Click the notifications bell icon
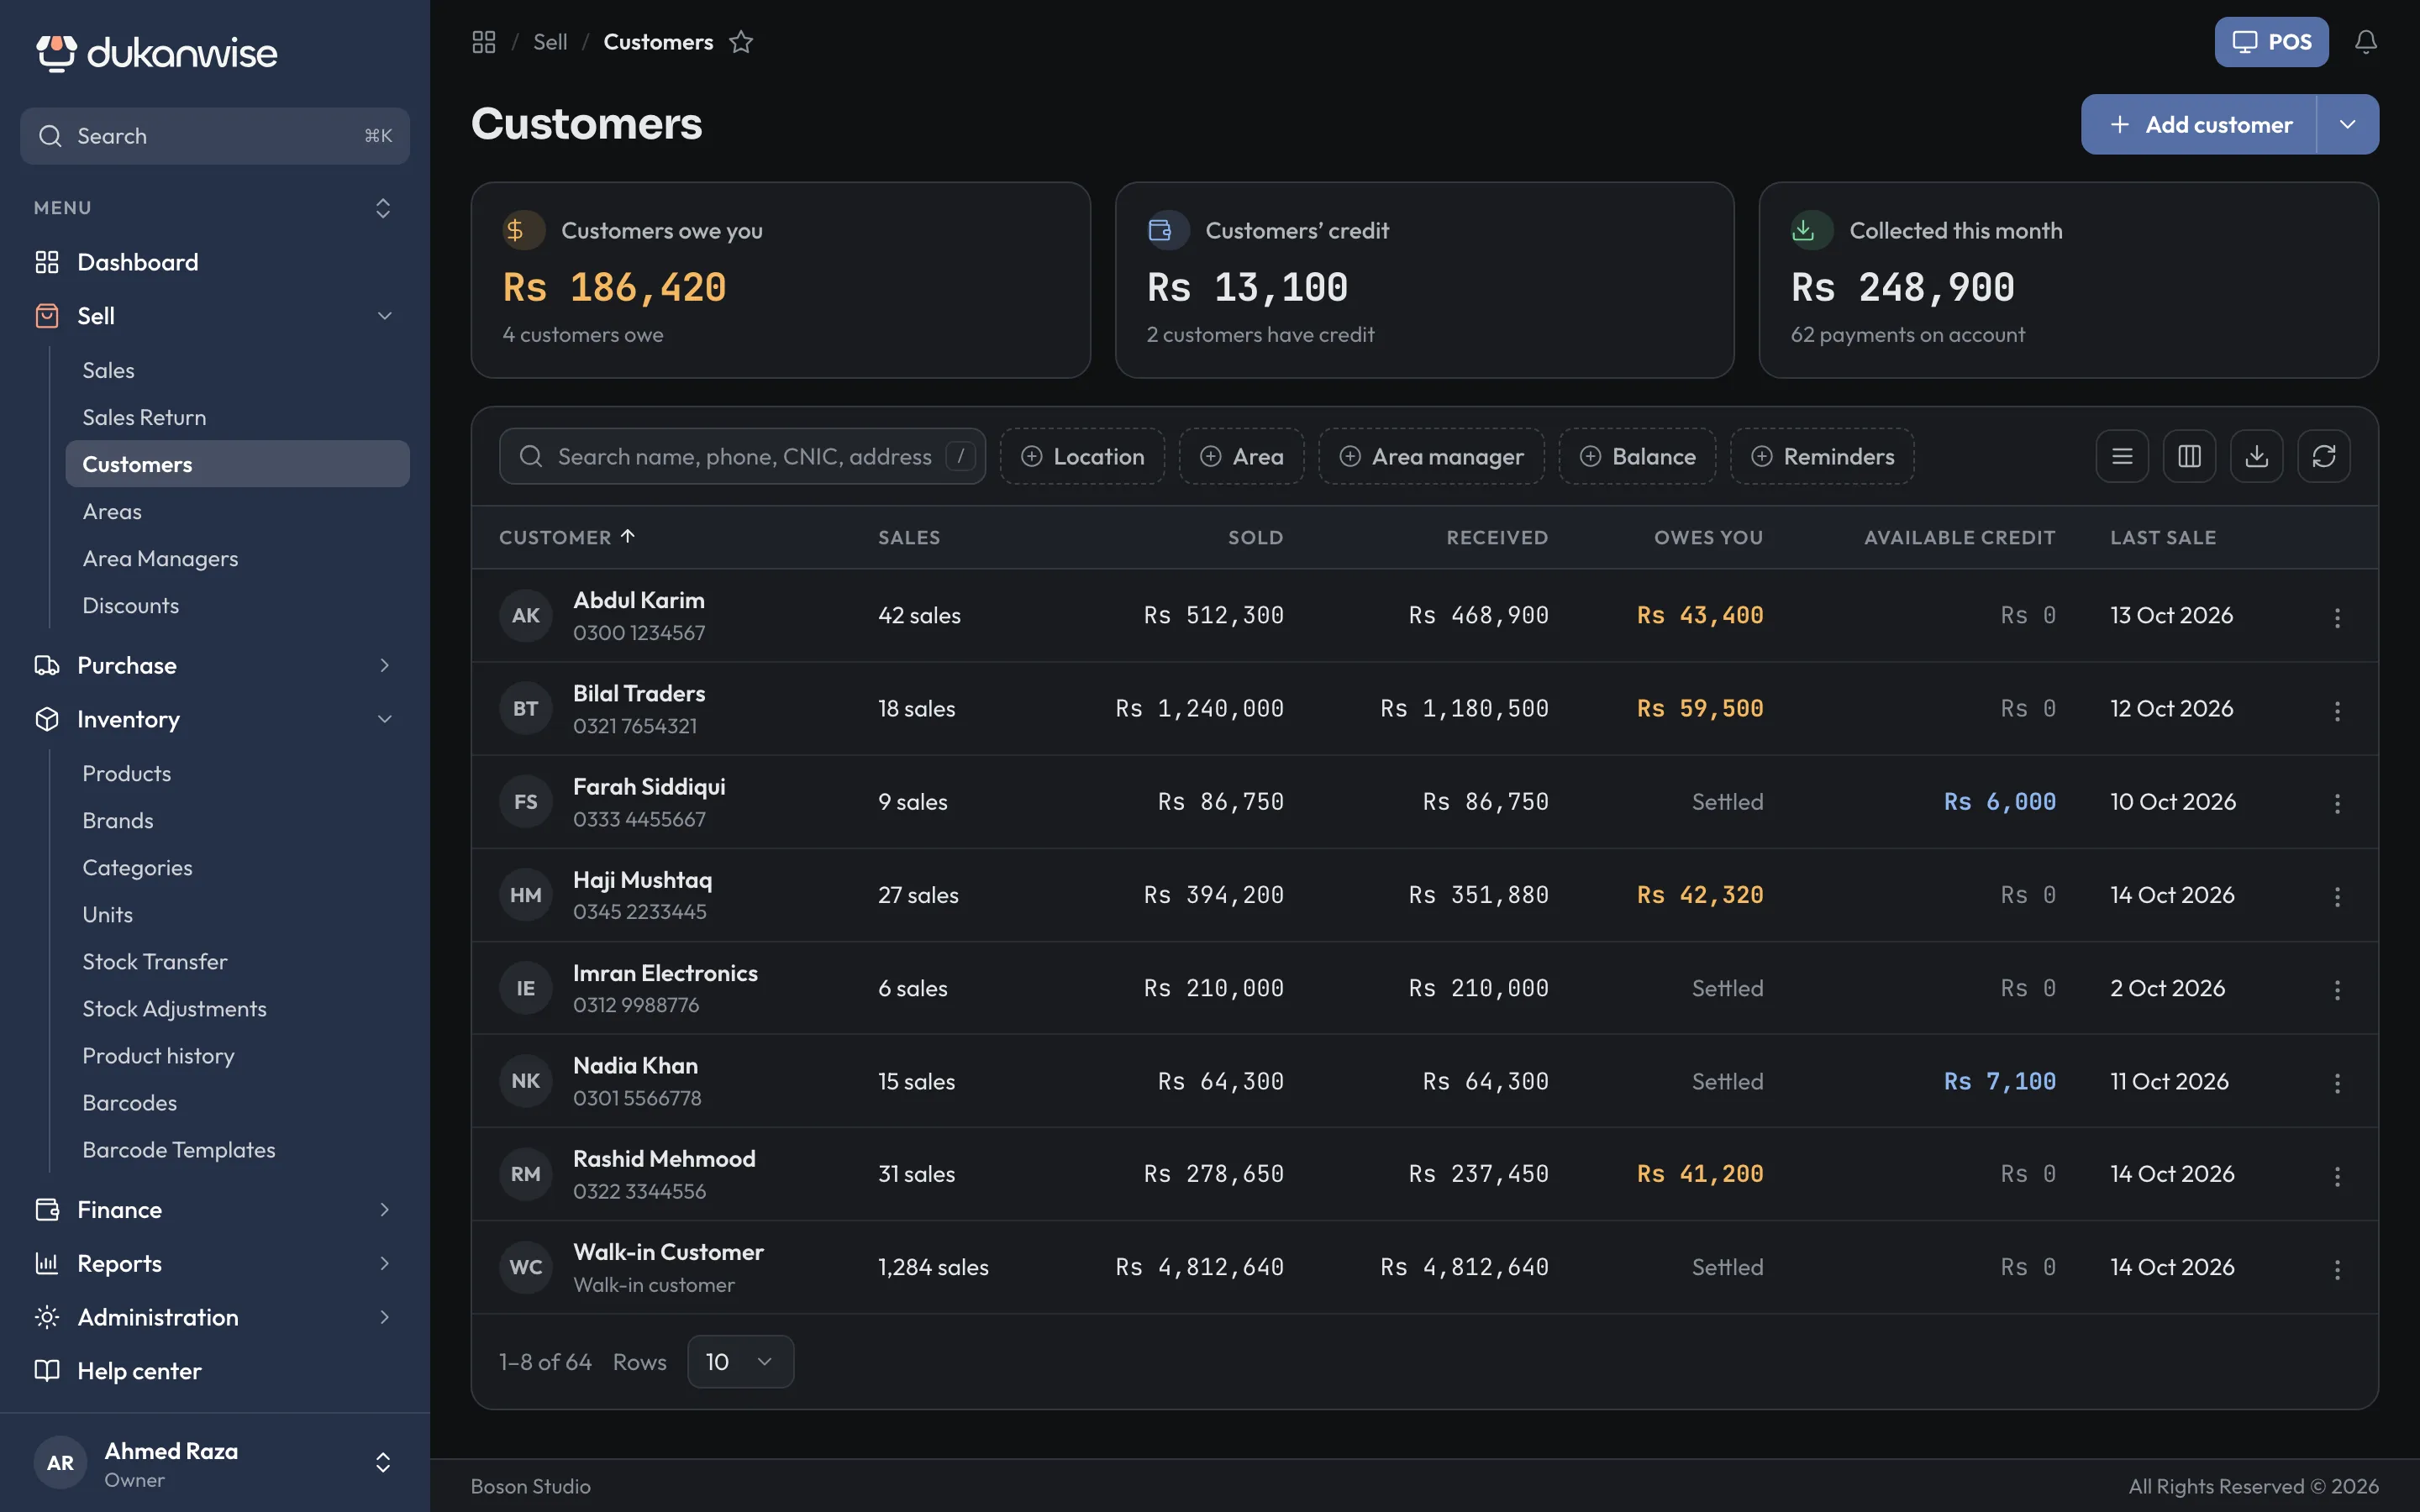Viewport: 2420px width, 1512px height. point(2365,42)
